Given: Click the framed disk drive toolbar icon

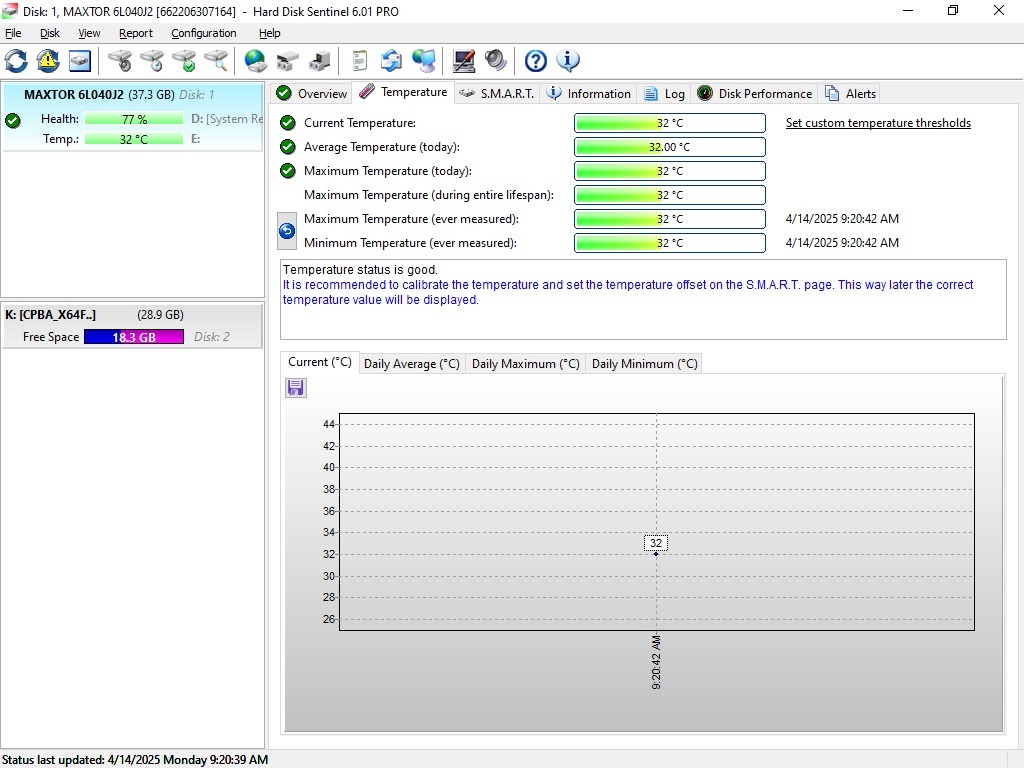Looking at the screenshot, I should [80, 61].
